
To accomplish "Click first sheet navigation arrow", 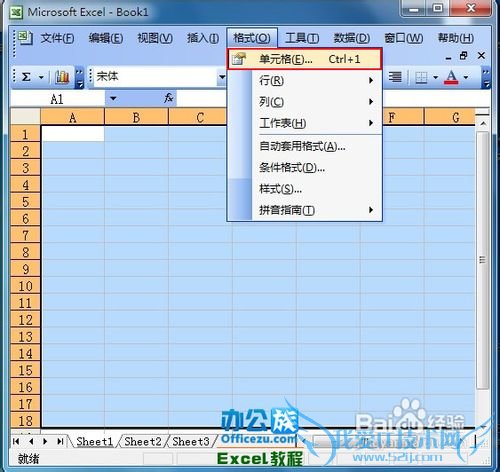I will point(16,441).
